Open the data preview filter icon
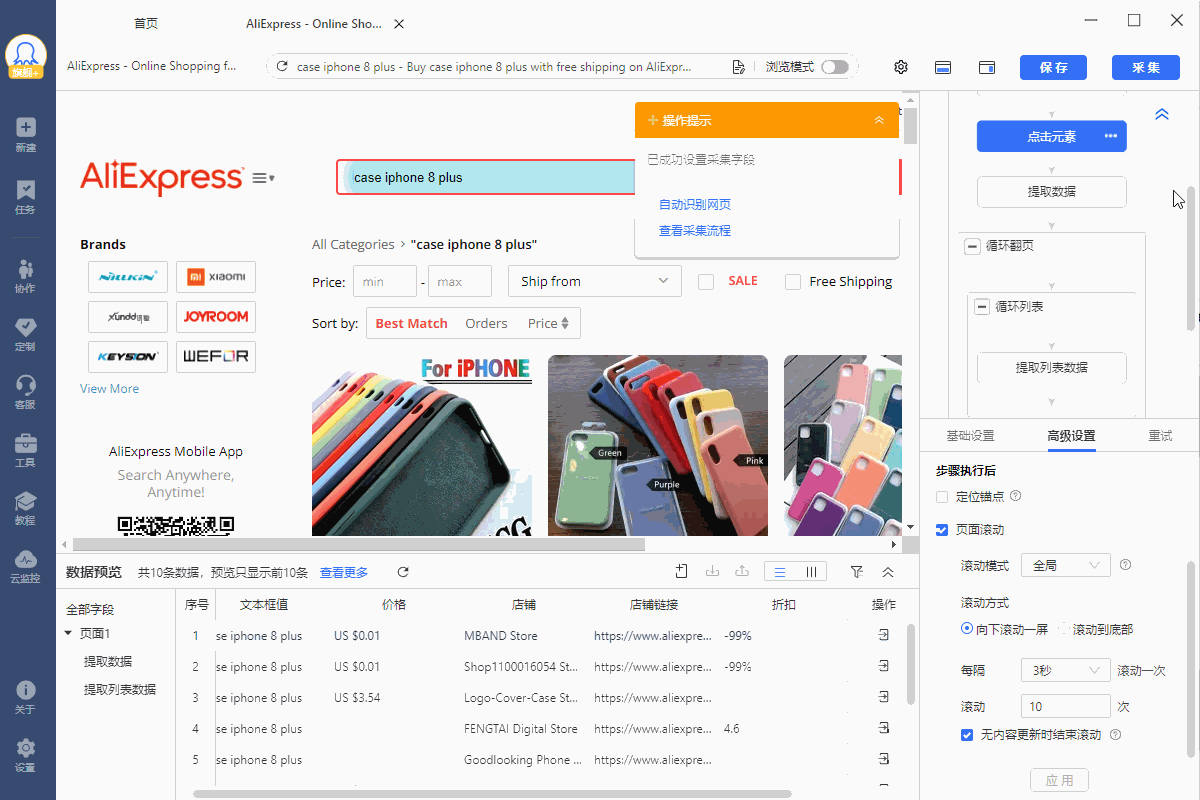This screenshot has height=800, width=1200. (857, 572)
